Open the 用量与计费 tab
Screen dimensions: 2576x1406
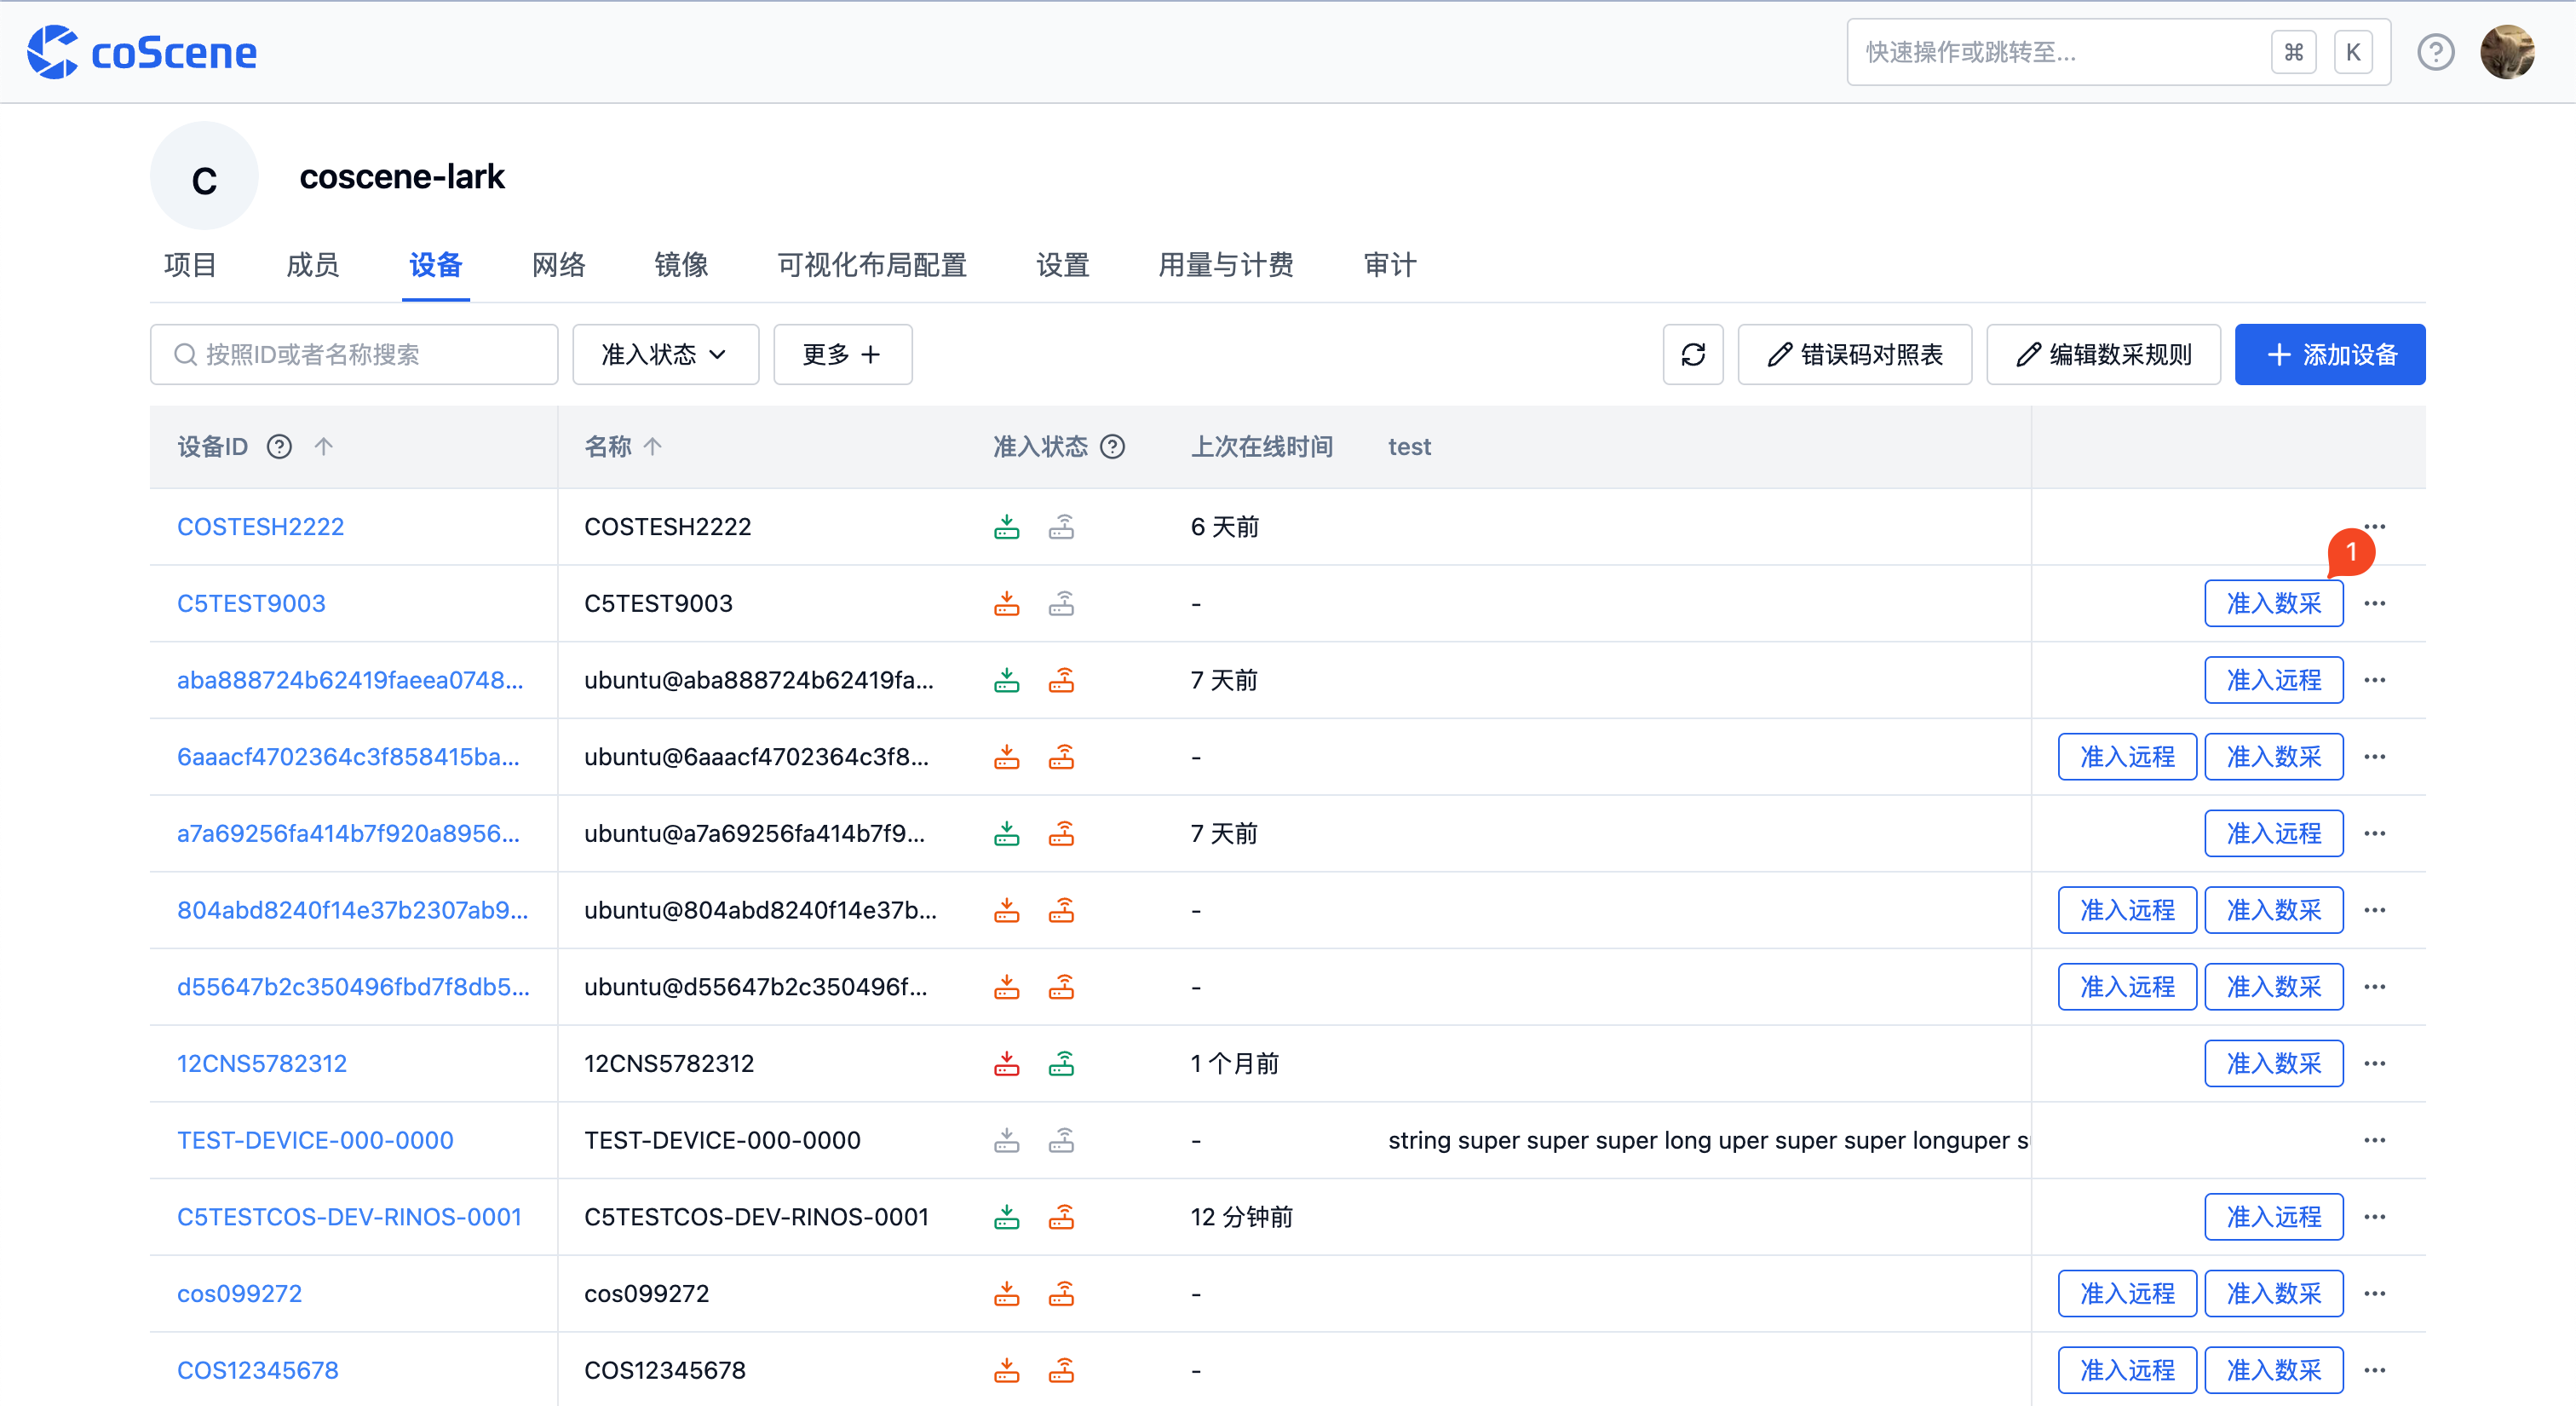pyautogui.click(x=1226, y=265)
